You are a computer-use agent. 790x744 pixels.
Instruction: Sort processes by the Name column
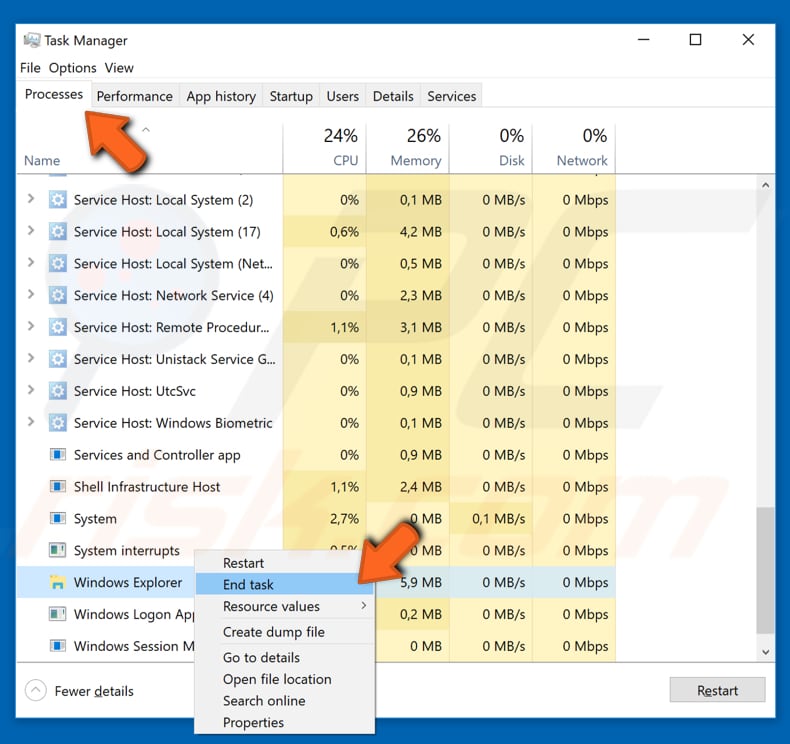coord(150,149)
